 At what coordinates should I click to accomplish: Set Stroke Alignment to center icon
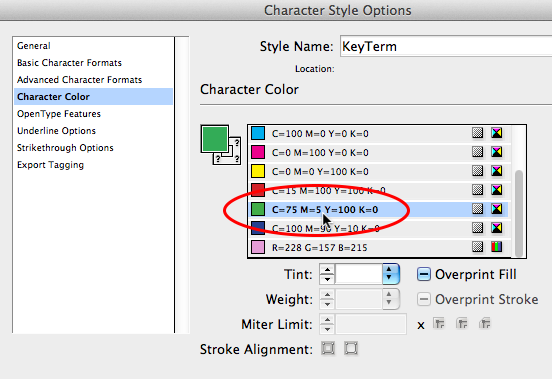coord(328,348)
